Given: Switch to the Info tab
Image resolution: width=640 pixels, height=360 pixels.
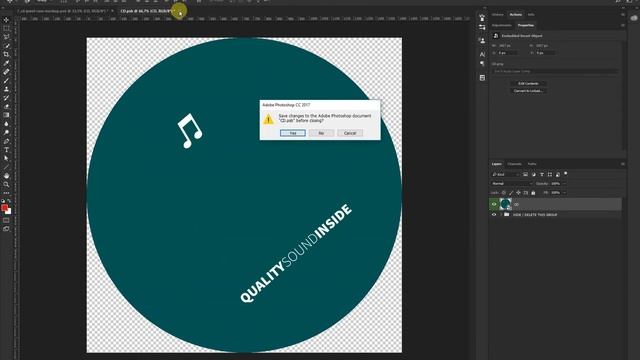Looking at the screenshot, I should (531, 15).
